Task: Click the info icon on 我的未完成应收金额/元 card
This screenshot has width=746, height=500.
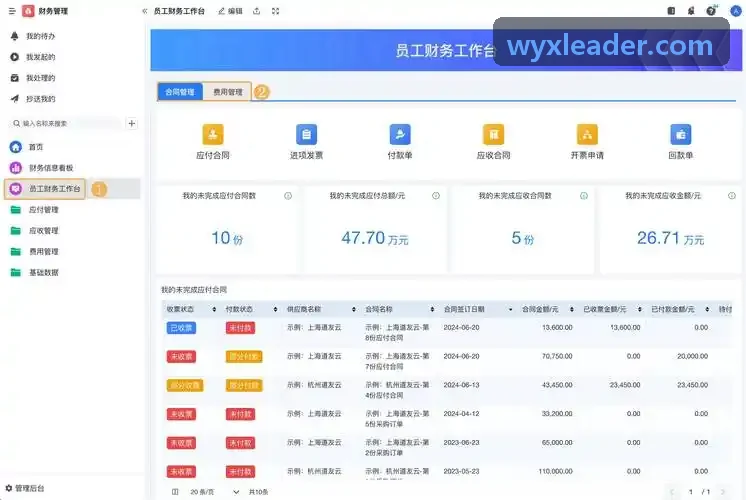Action: (732, 196)
